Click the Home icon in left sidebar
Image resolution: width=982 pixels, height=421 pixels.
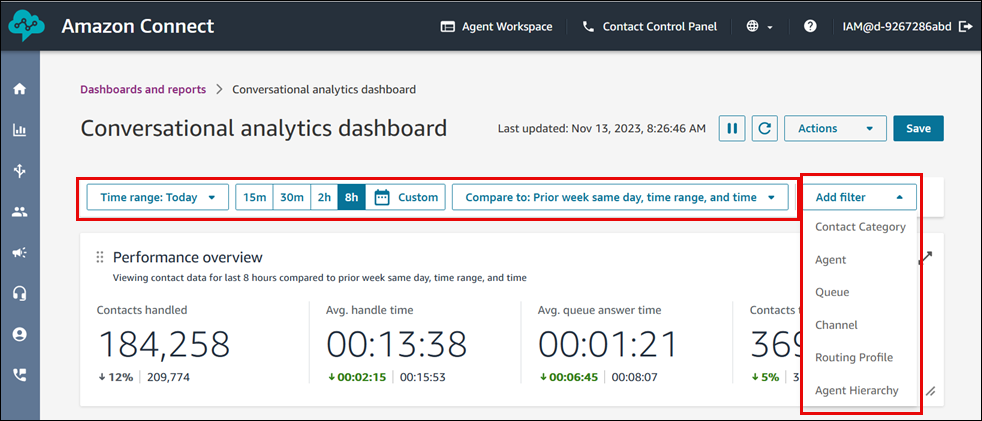click(19, 89)
